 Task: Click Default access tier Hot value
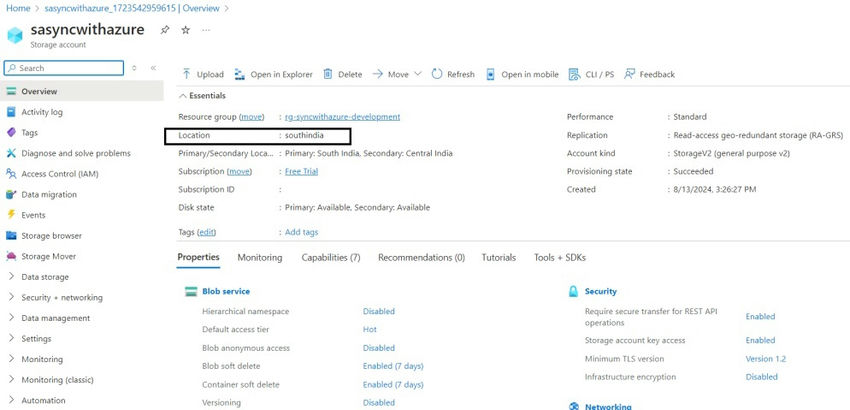pyautogui.click(x=370, y=329)
